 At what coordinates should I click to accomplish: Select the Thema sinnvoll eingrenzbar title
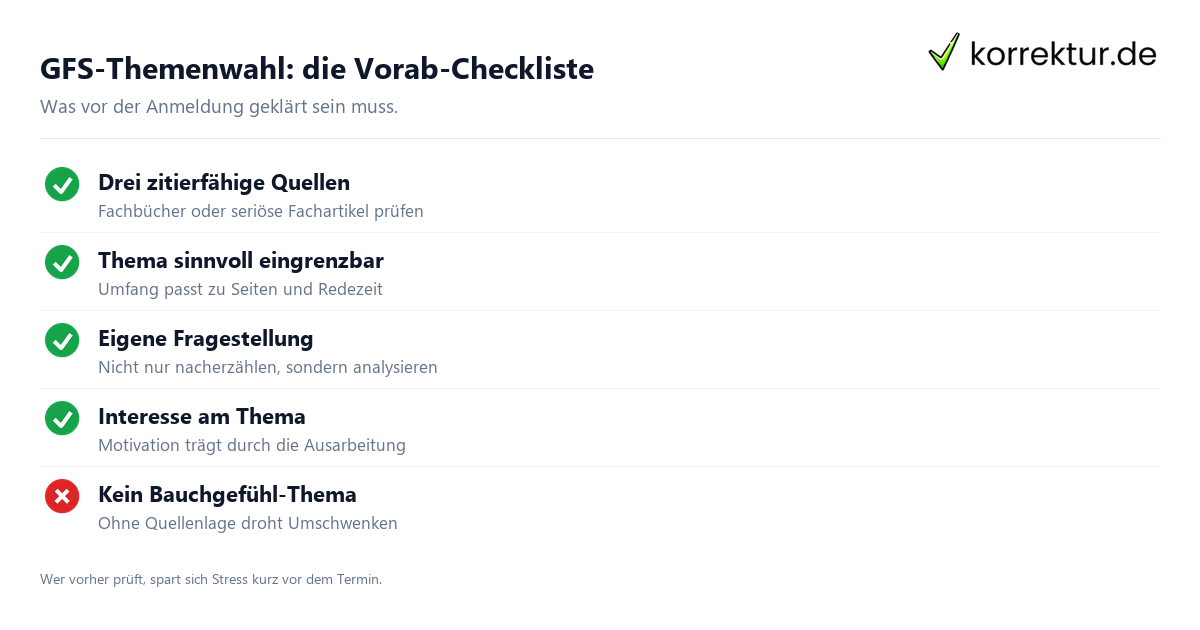[241, 261]
